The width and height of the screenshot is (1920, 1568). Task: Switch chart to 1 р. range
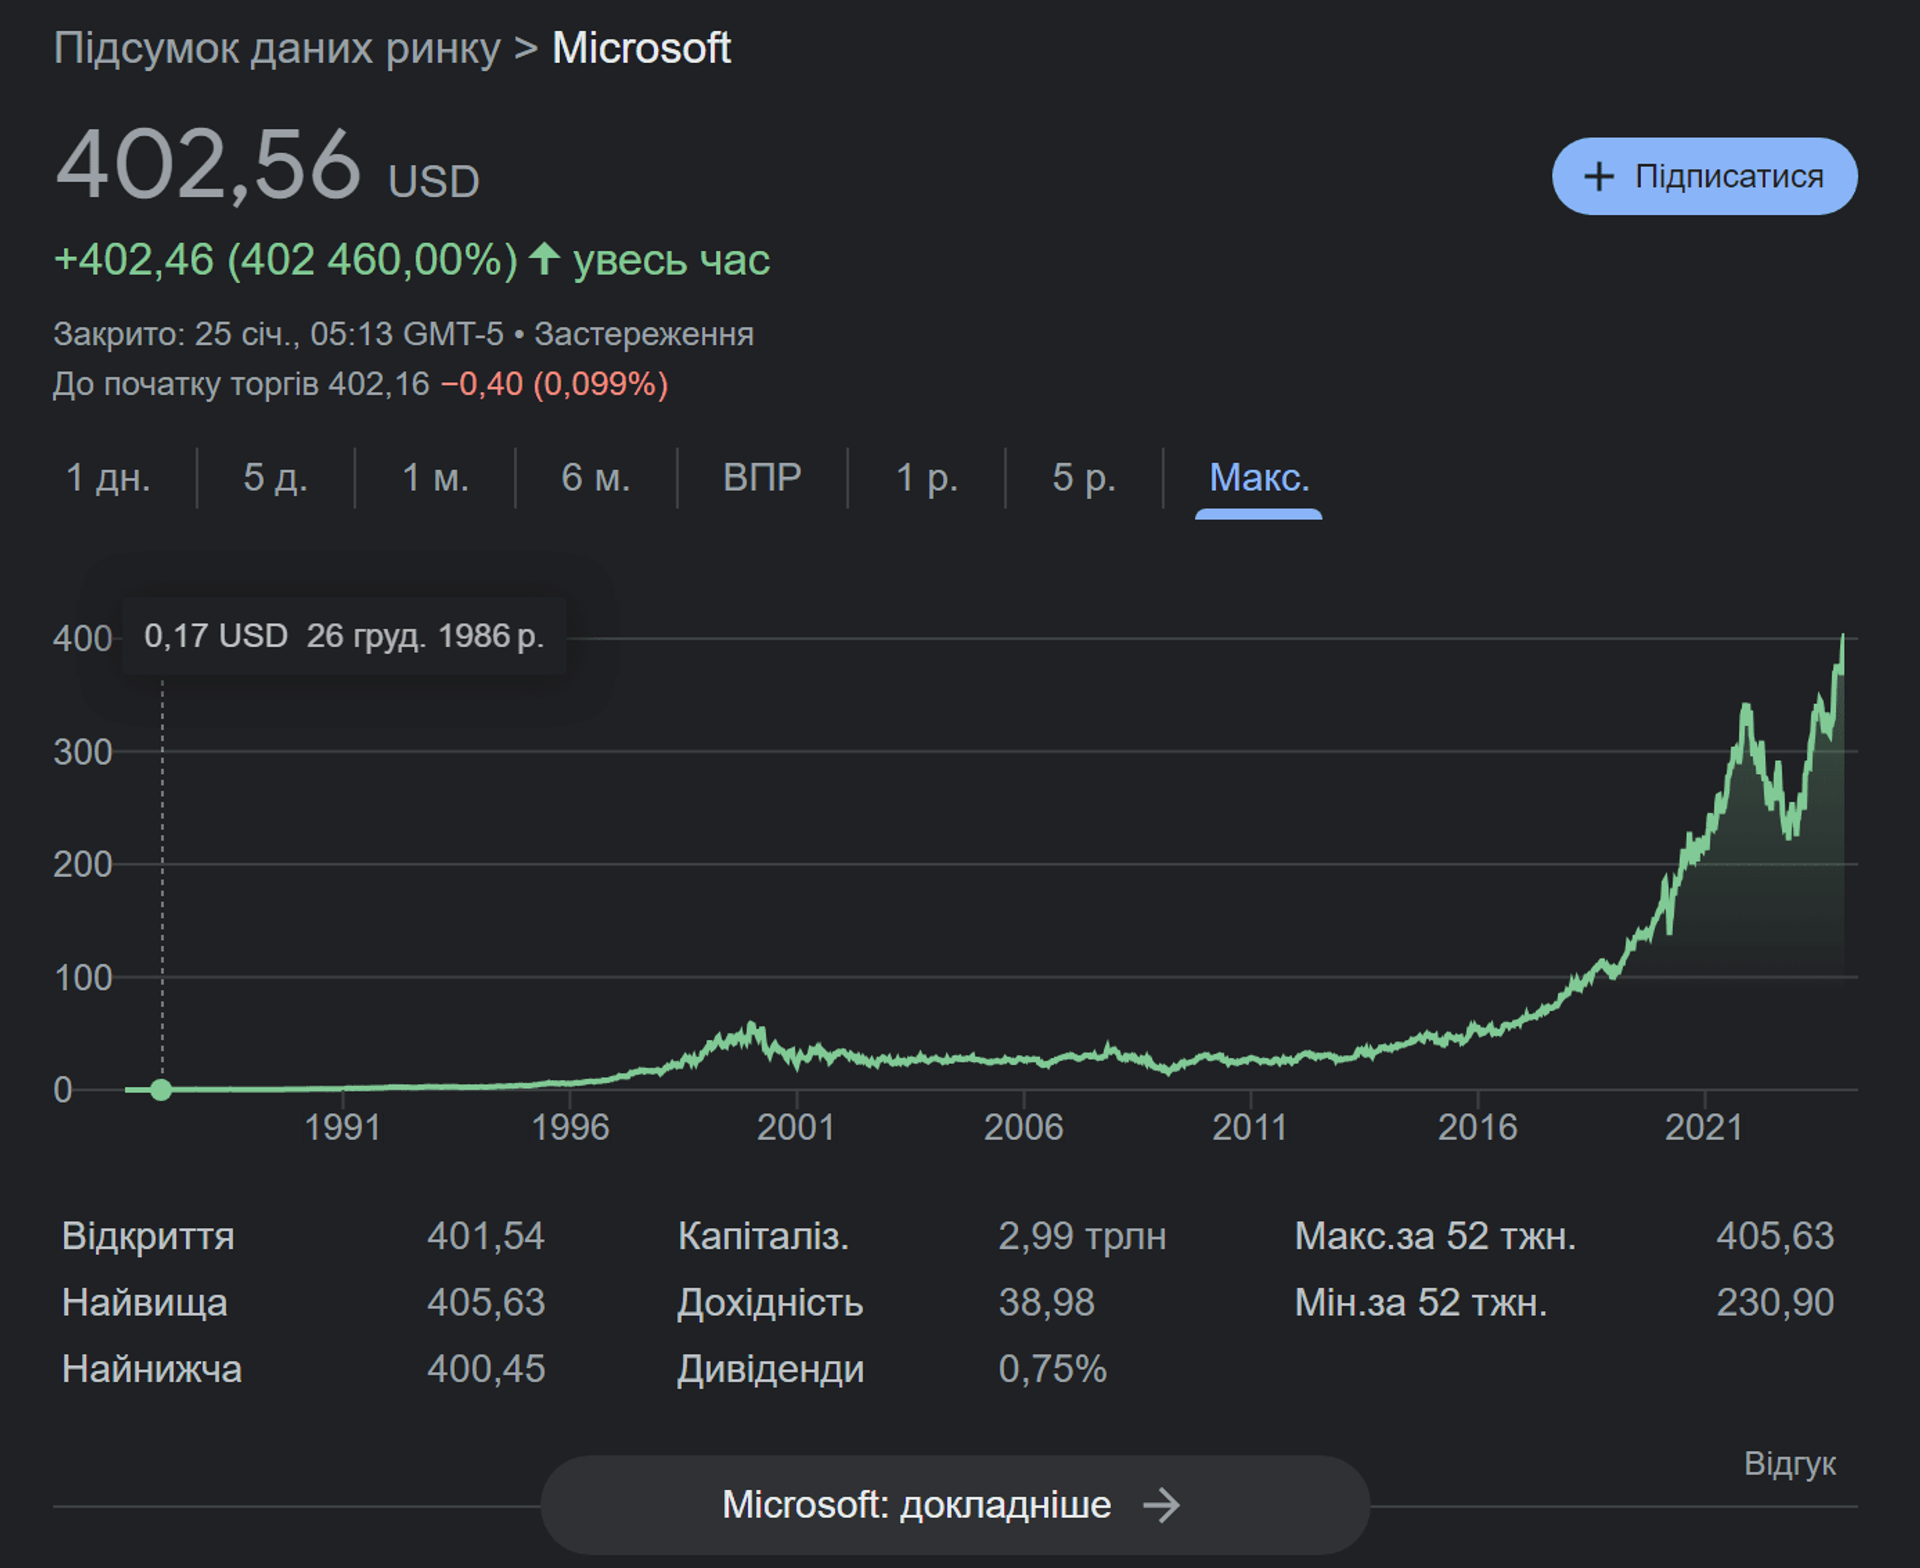click(x=926, y=477)
